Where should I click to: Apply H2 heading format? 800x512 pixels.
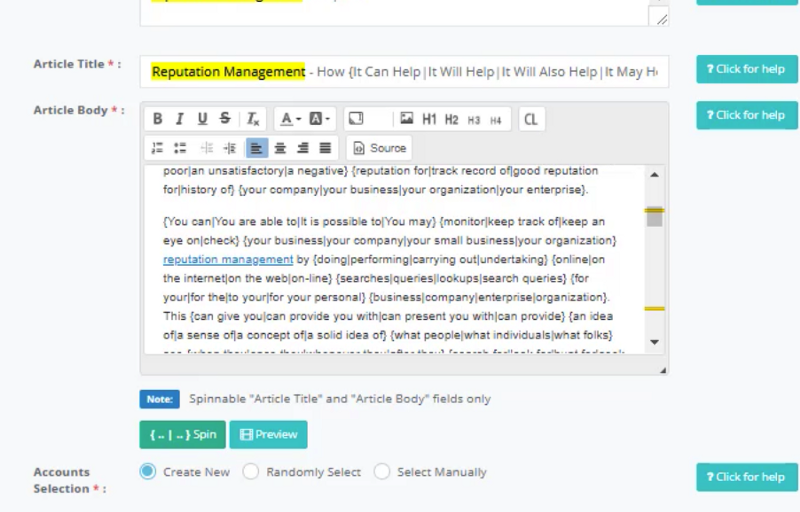452,119
